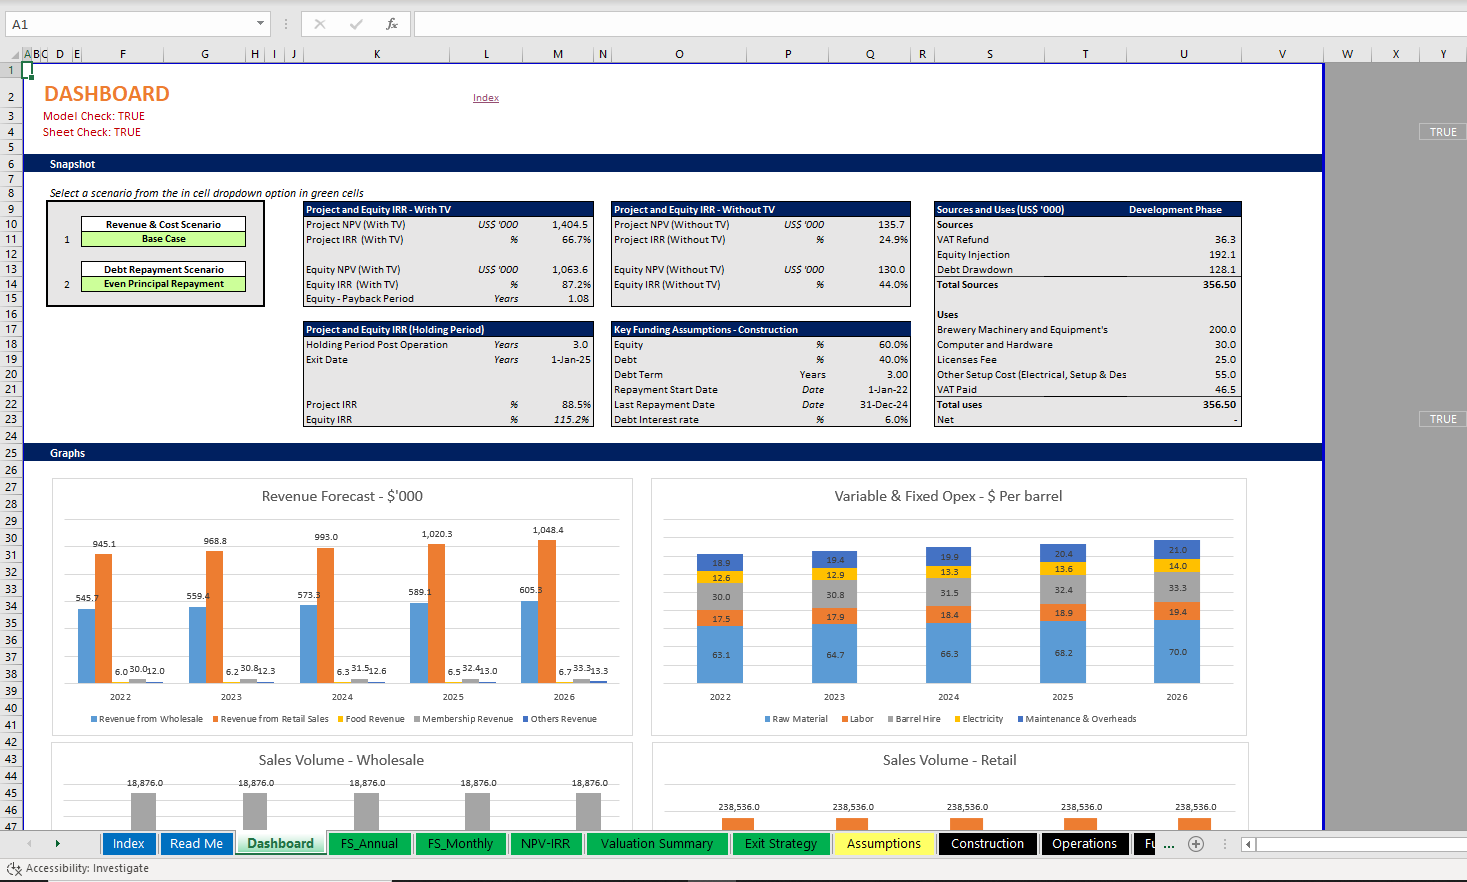This screenshot has width=1467, height=882.
Task: Open the Even Principal Repayment dropdown
Action: pos(163,282)
